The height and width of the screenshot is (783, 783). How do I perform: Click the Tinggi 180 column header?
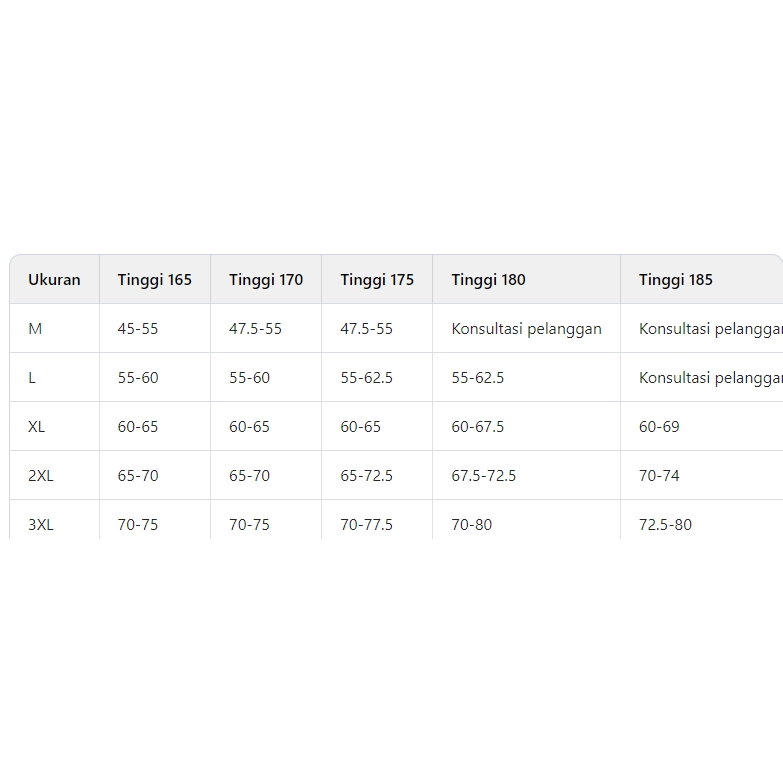click(x=488, y=280)
